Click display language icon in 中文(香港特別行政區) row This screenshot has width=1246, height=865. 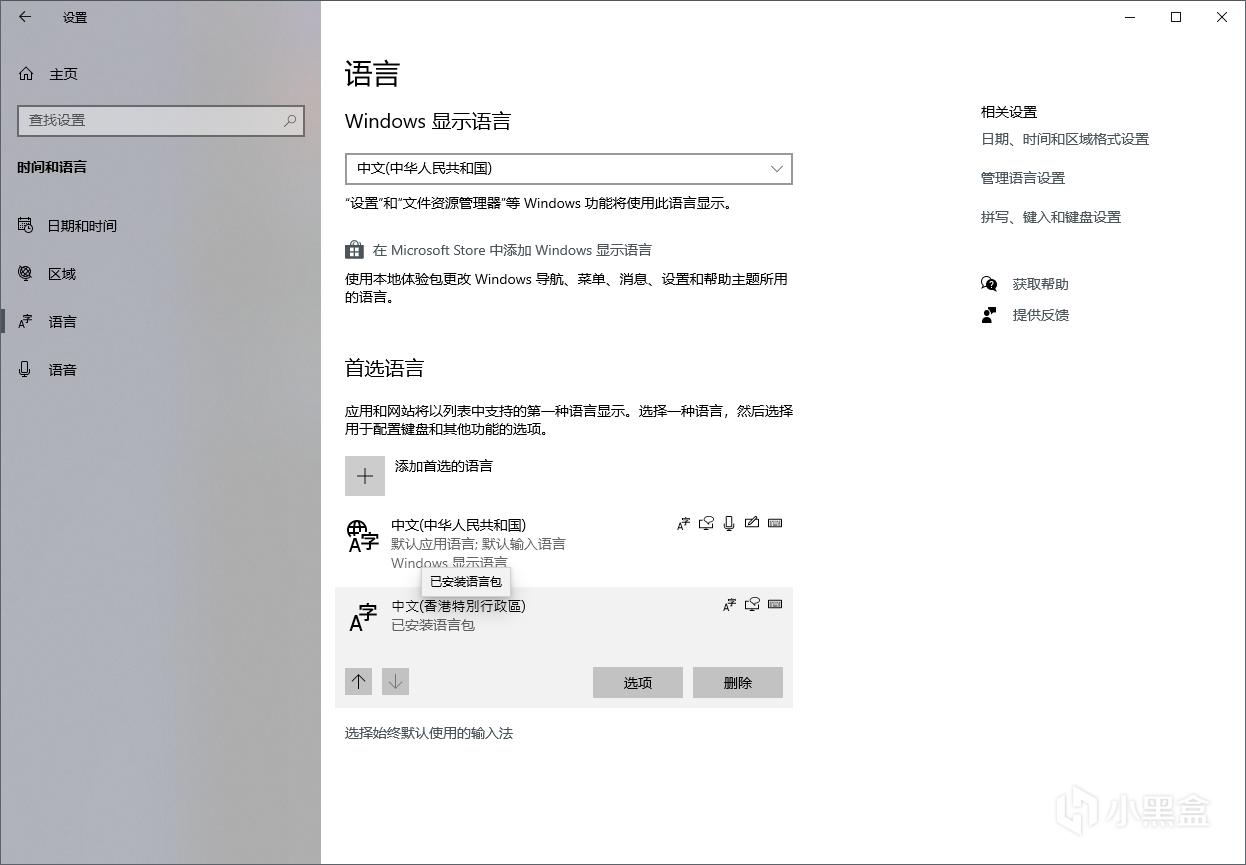729,604
